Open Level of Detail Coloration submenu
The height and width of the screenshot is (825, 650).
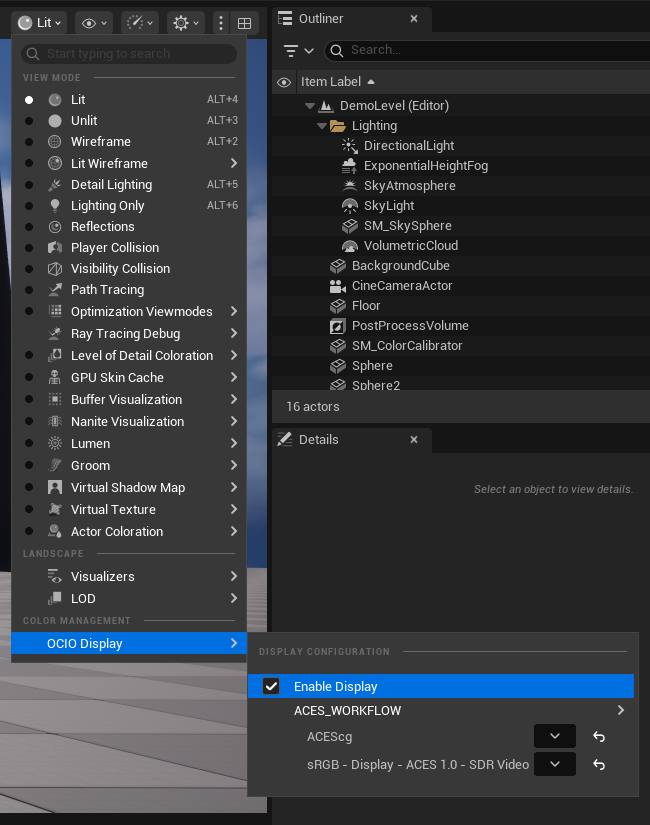pos(129,356)
